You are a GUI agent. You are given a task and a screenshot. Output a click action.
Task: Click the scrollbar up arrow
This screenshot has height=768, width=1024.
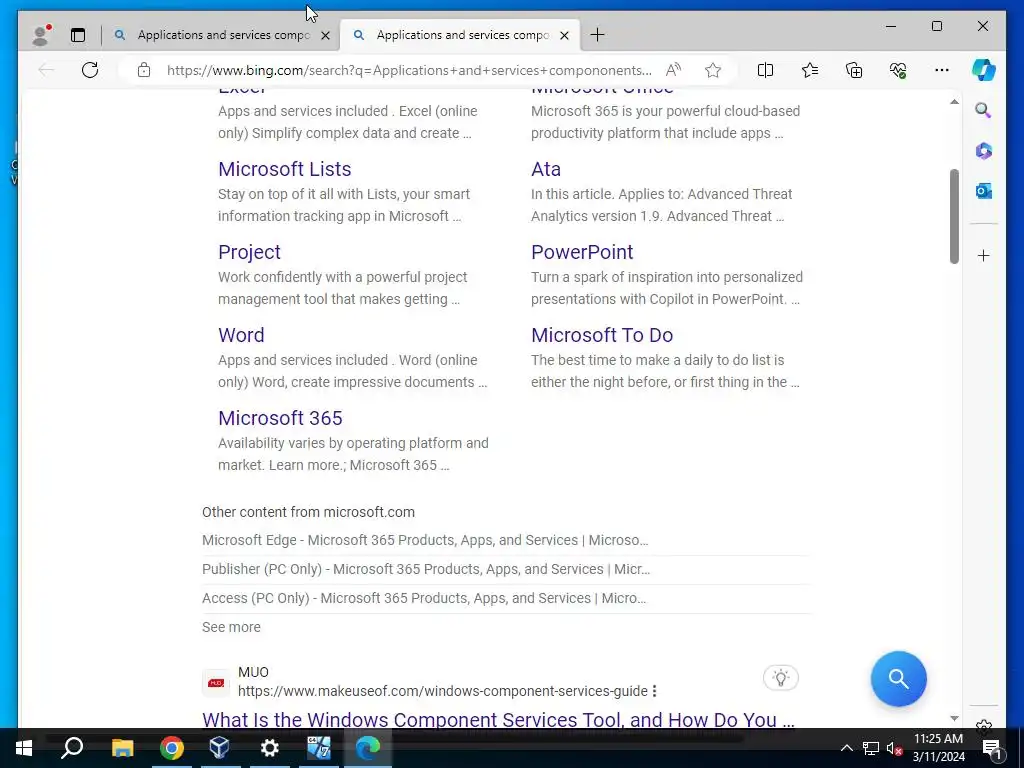pyautogui.click(x=954, y=102)
